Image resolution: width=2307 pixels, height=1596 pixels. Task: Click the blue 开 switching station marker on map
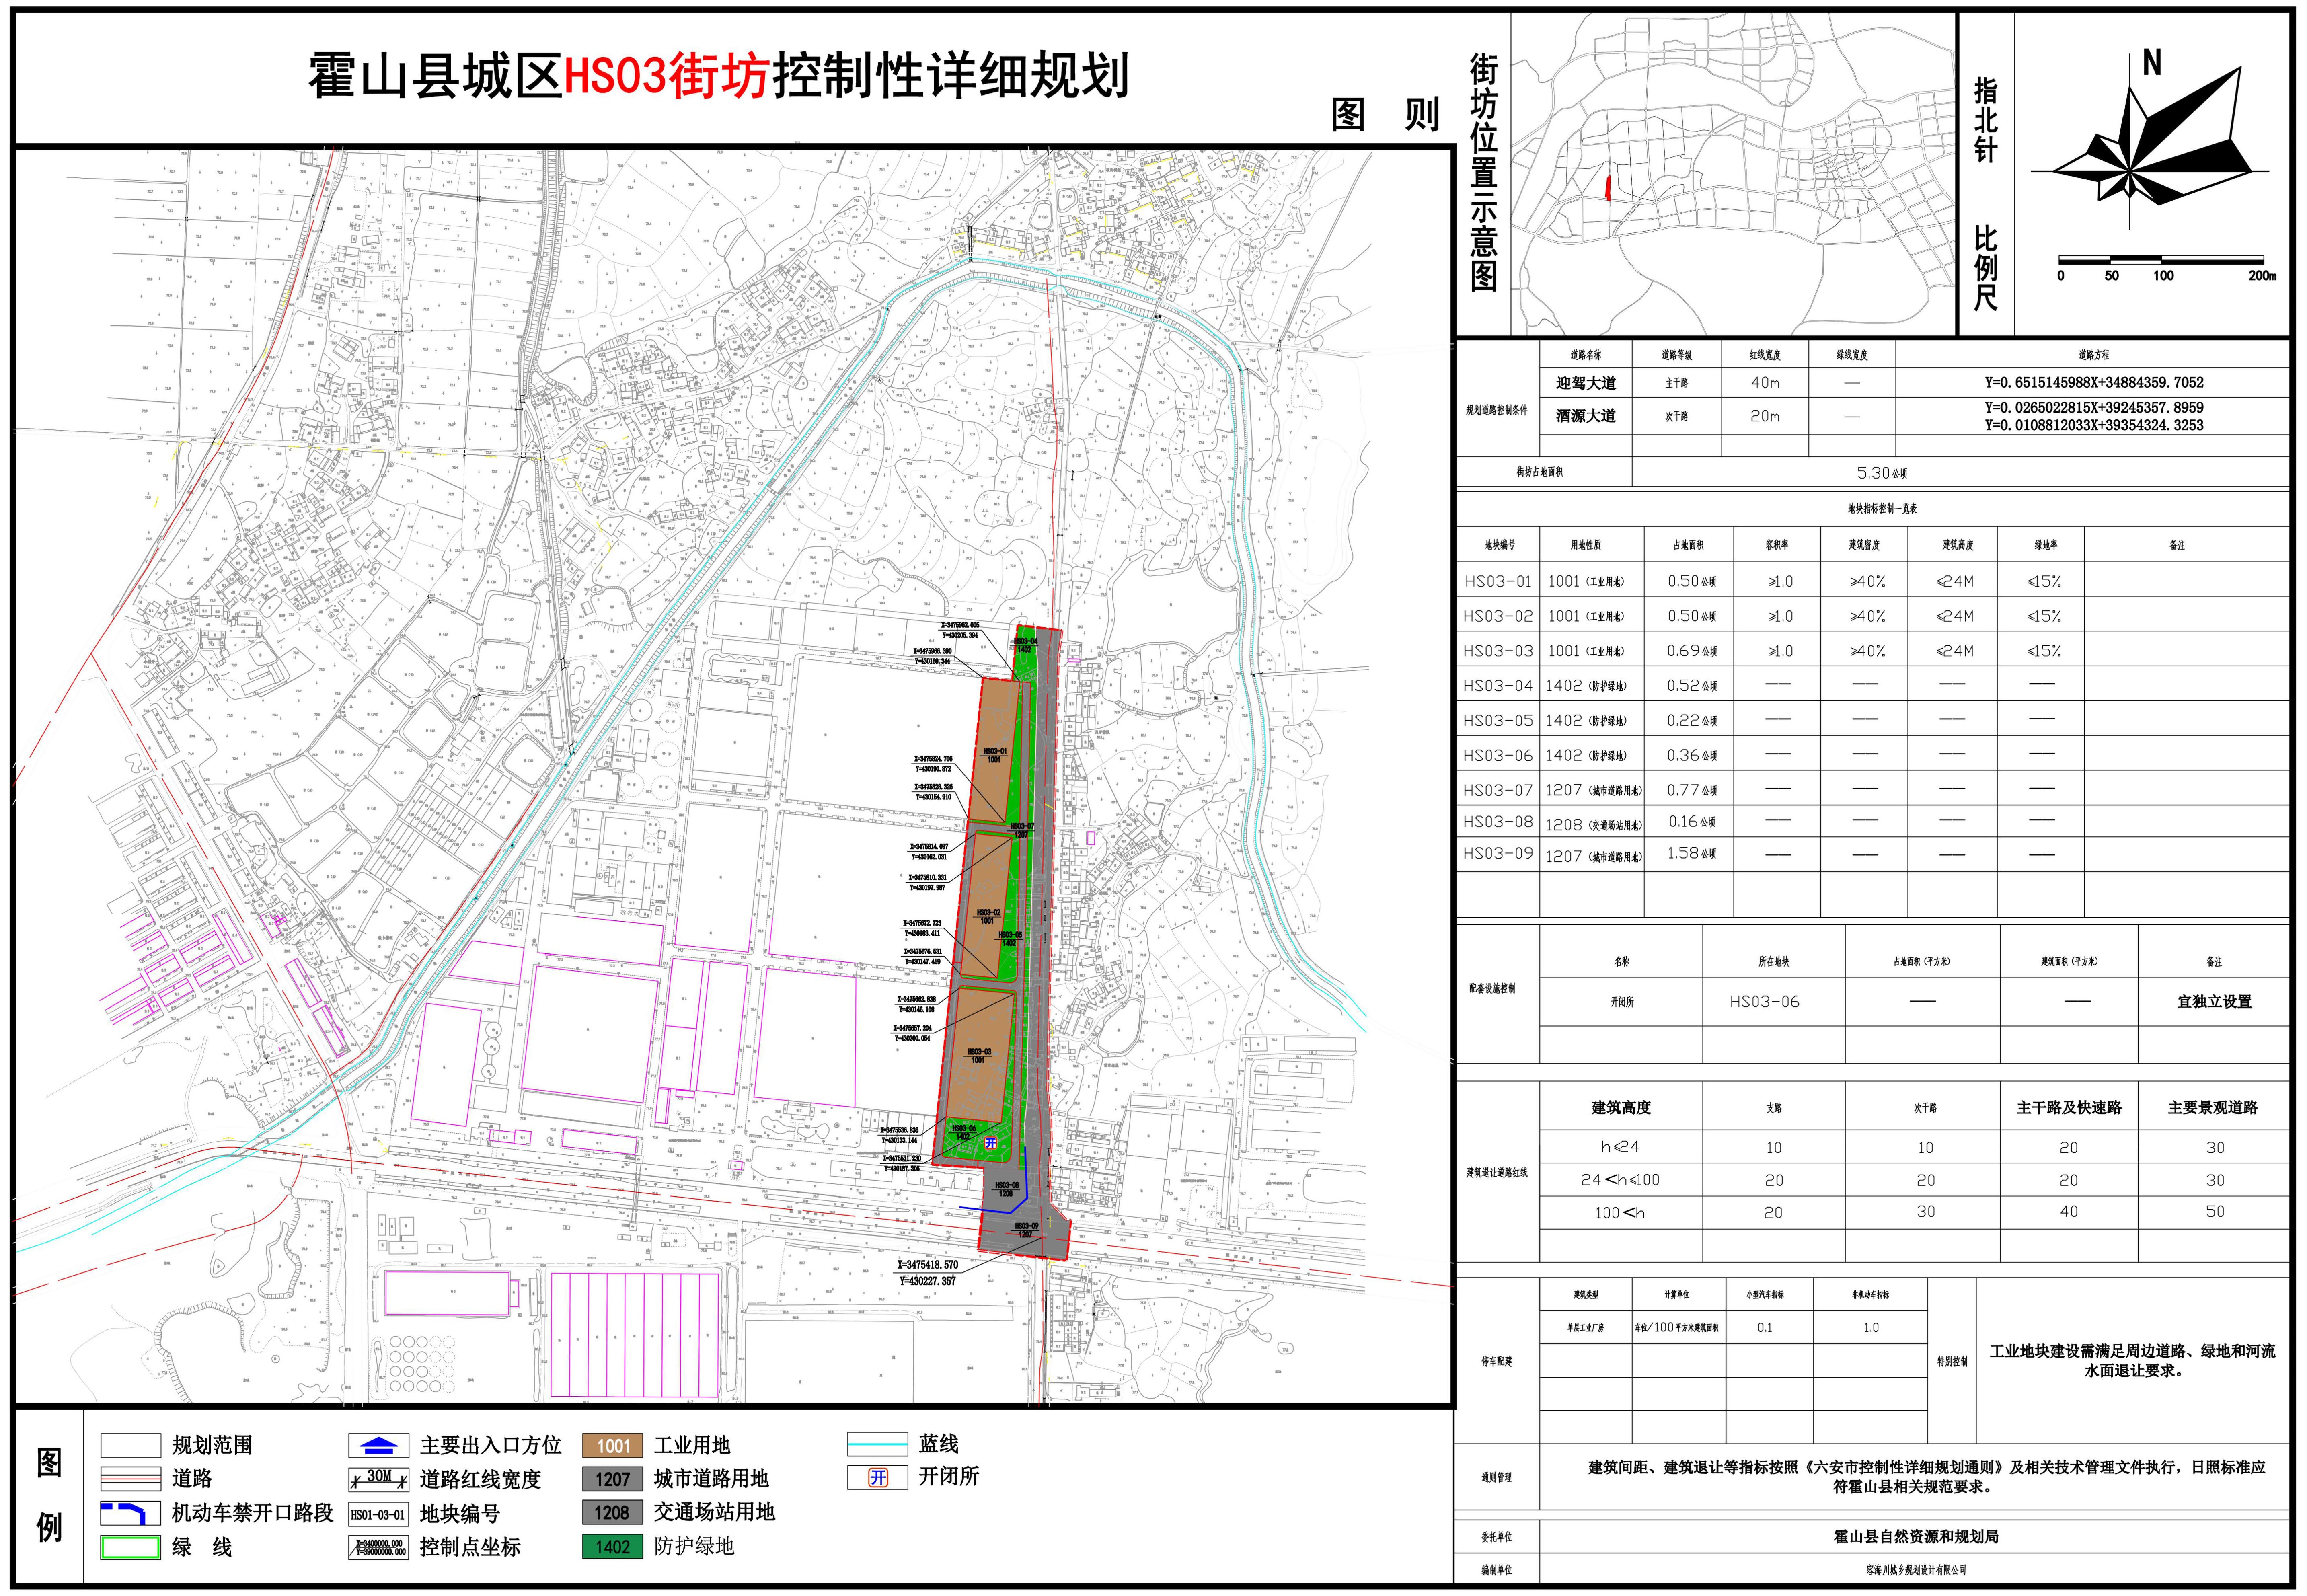click(990, 1142)
